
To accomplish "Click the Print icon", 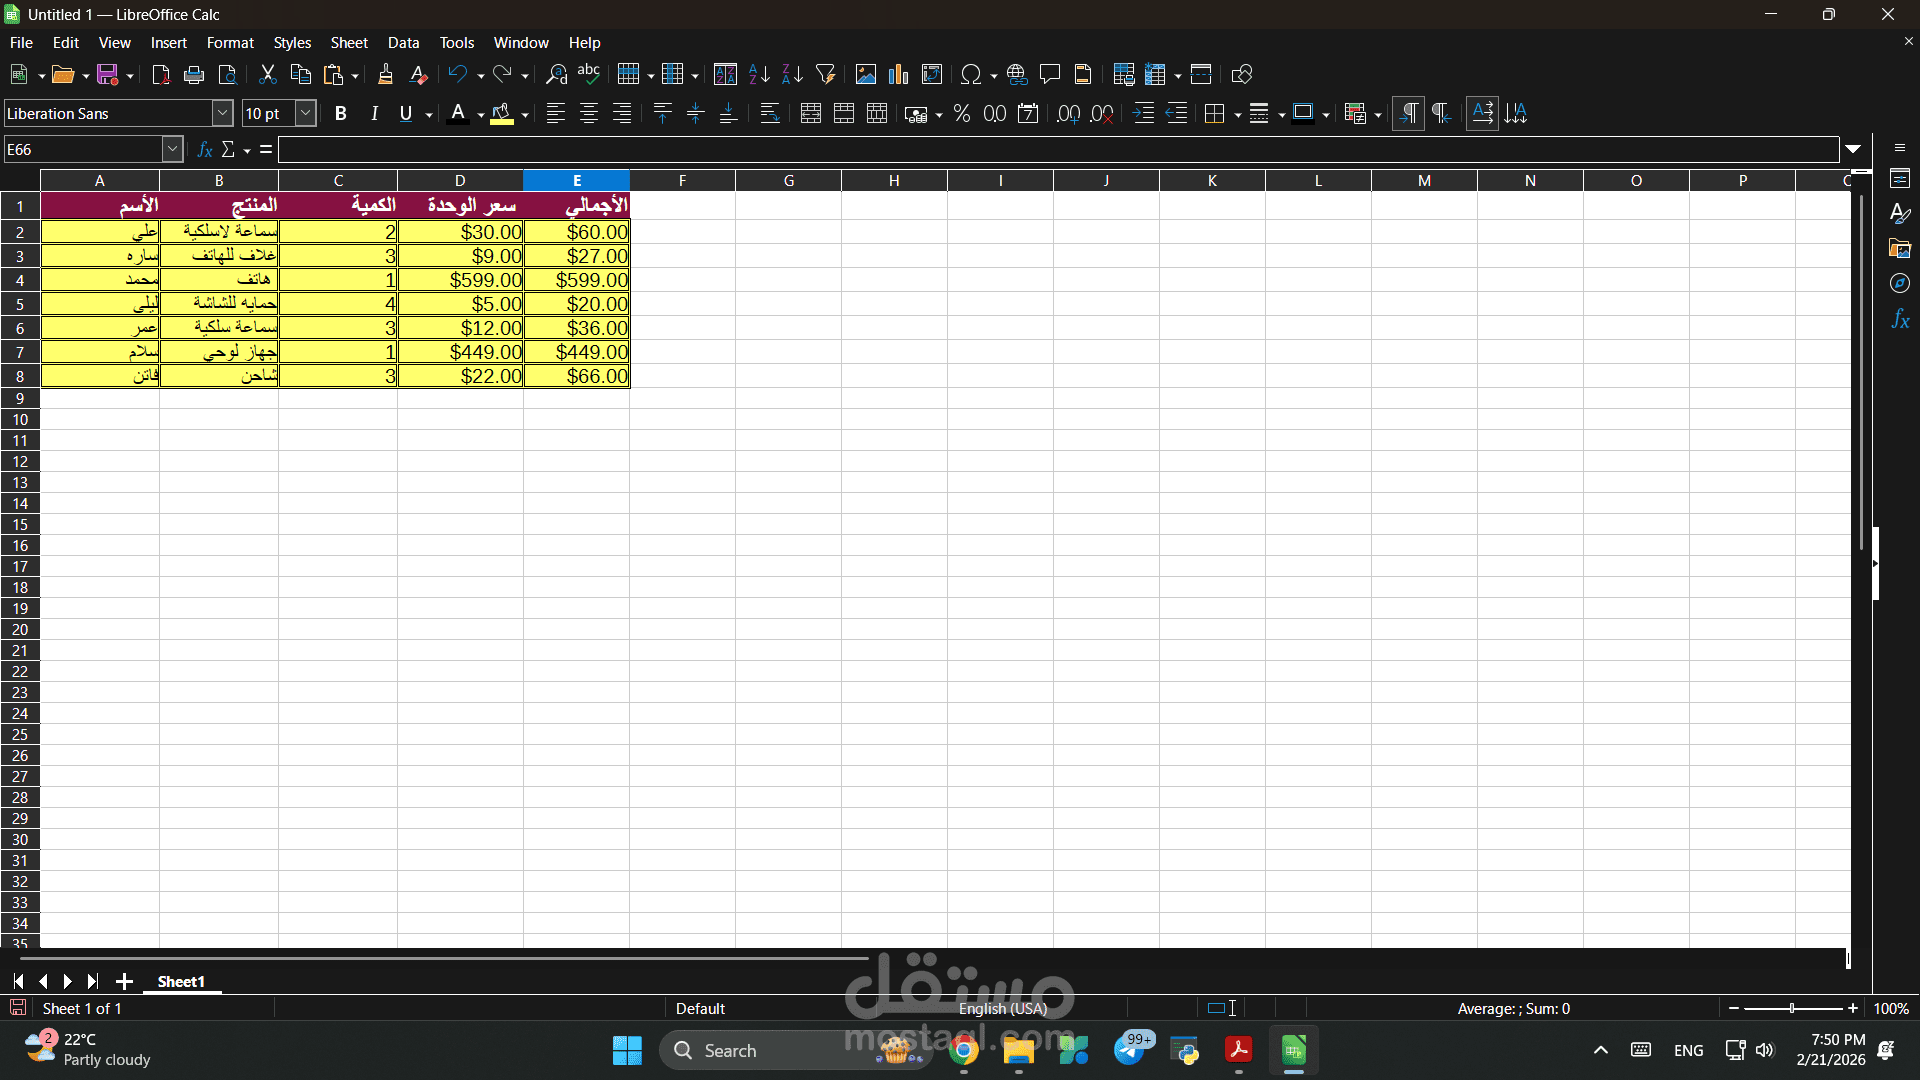I will pos(194,74).
